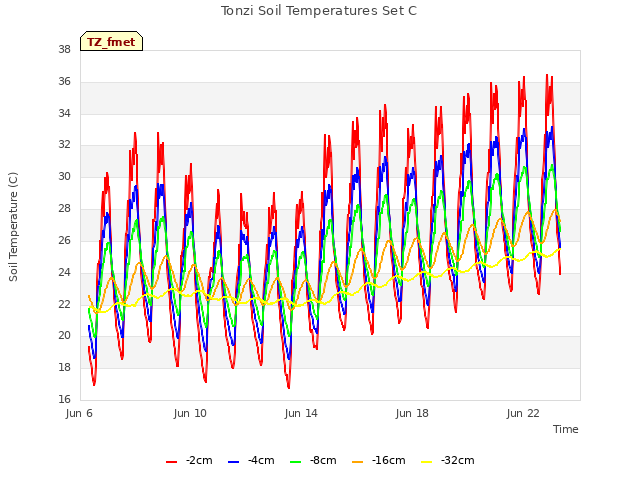Screen dimensions: 640x480
Task: Select the -8cm legend label
Action: tap(323, 460)
